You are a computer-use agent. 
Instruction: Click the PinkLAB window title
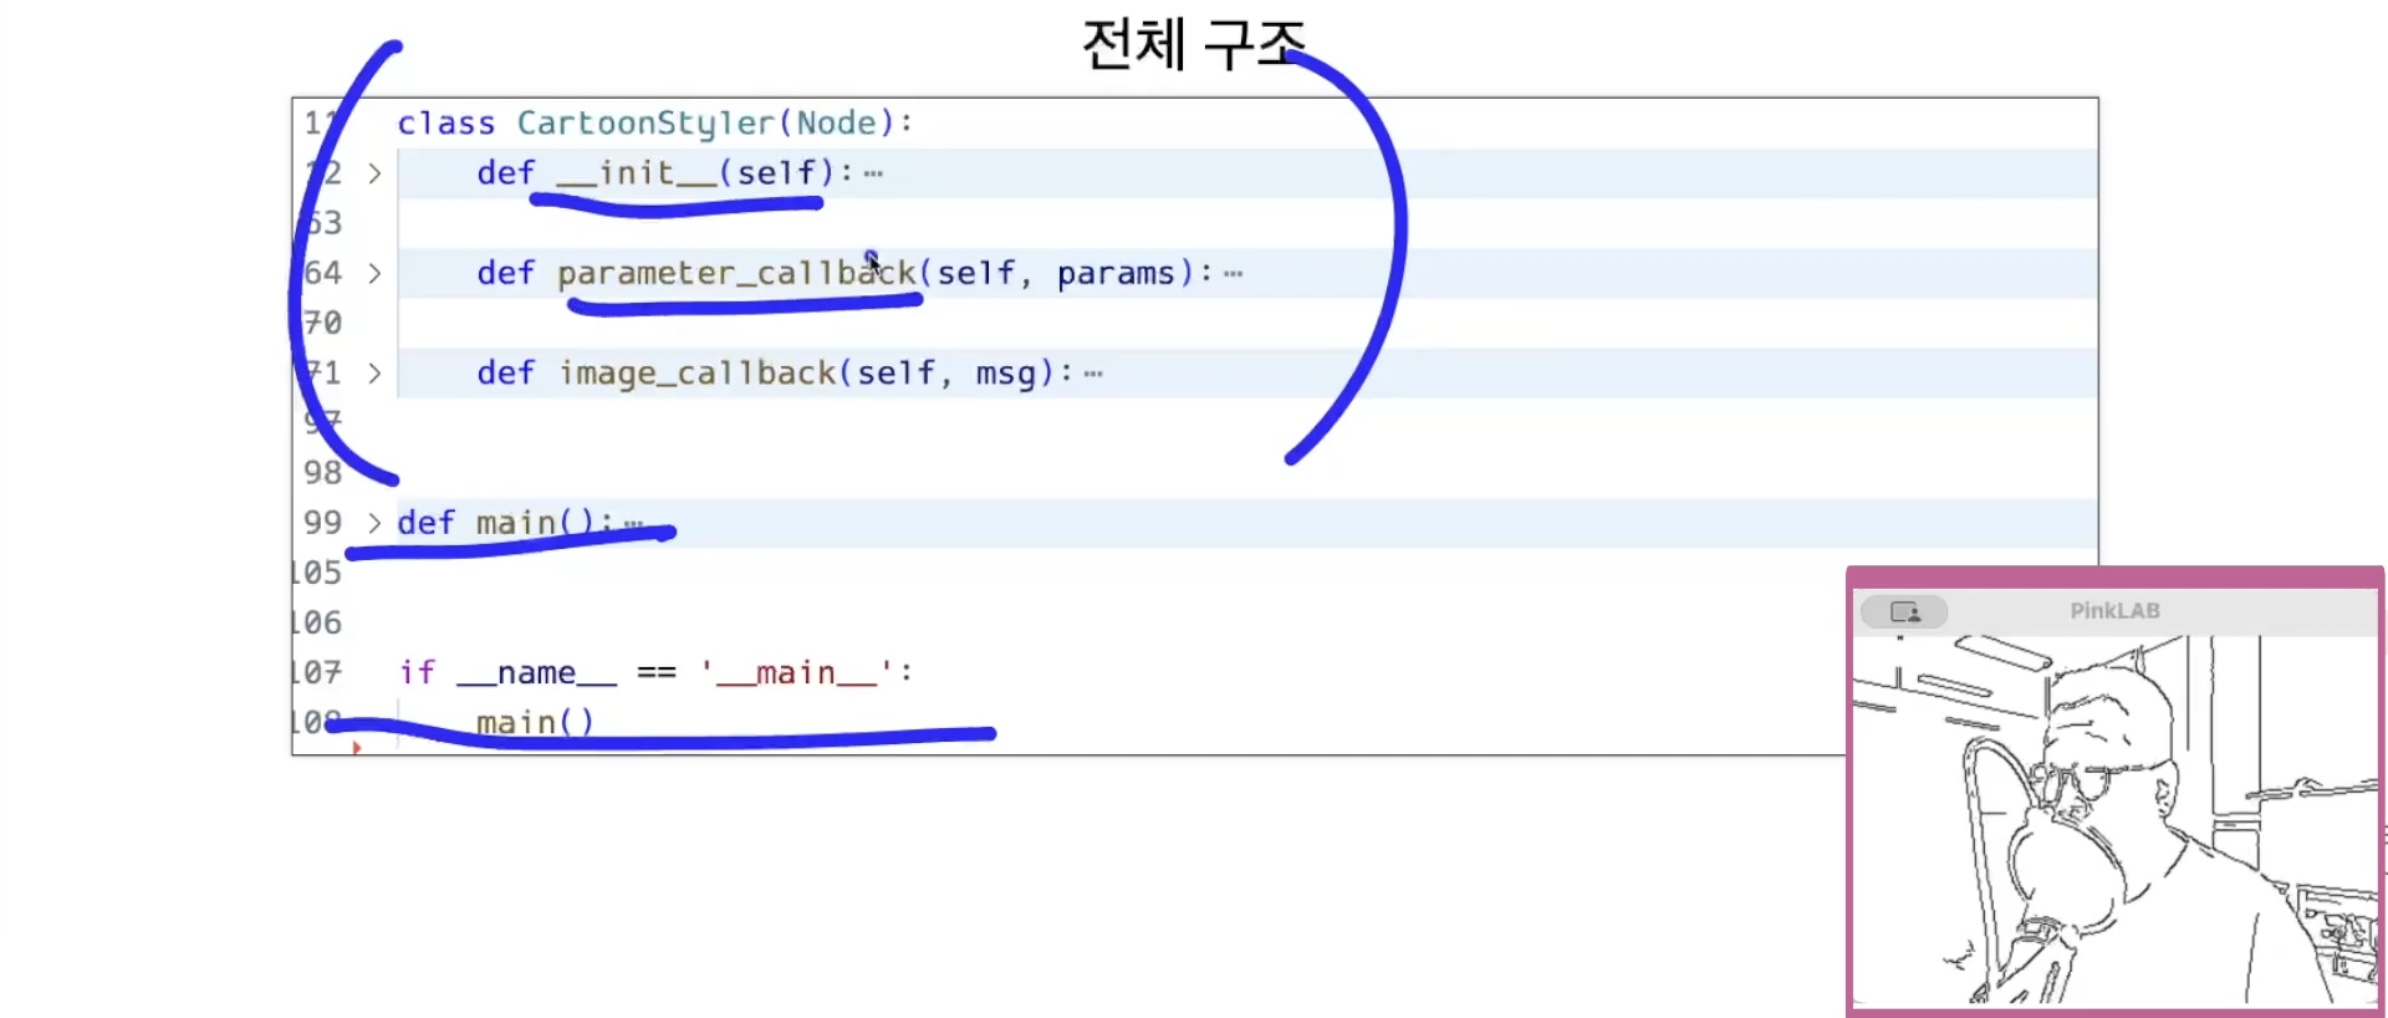click(2114, 610)
